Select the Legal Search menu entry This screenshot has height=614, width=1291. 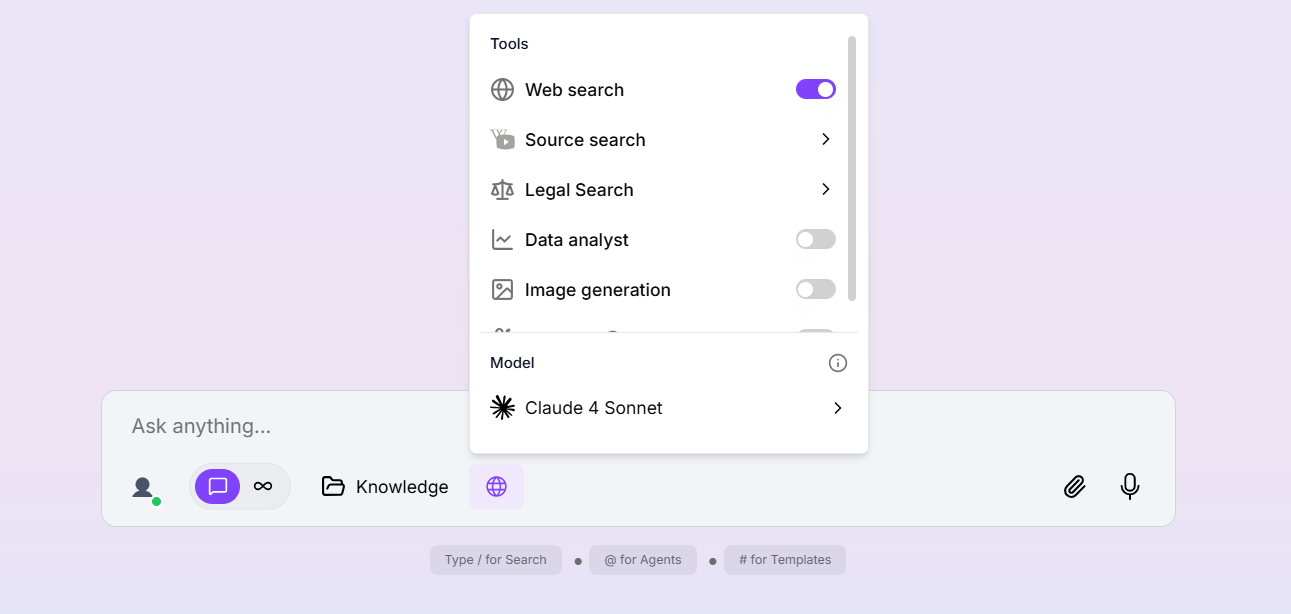pyautogui.click(x=579, y=190)
